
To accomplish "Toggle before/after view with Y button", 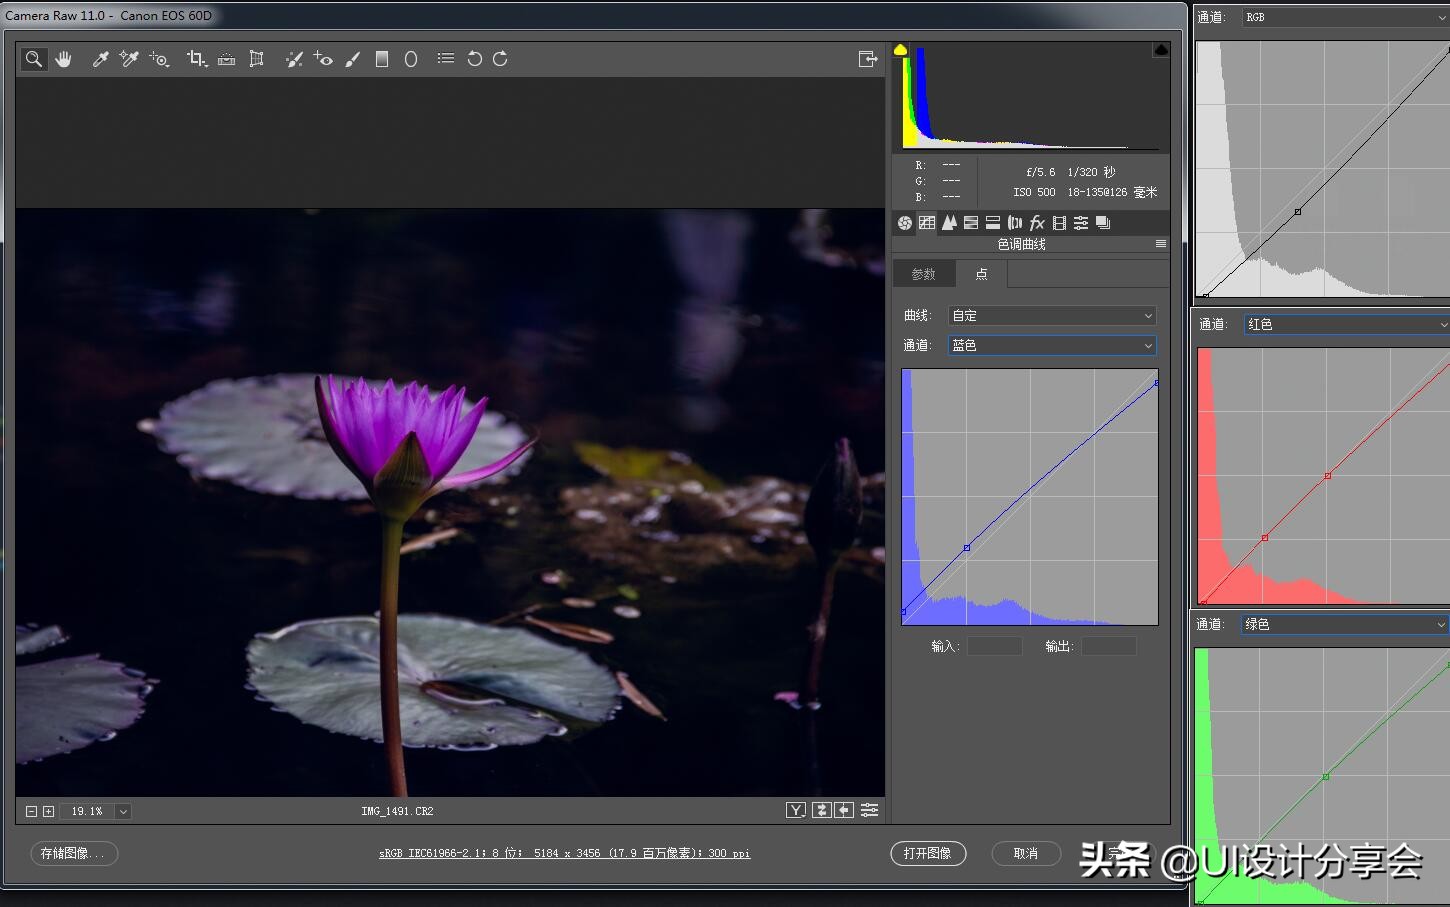I will pos(796,811).
